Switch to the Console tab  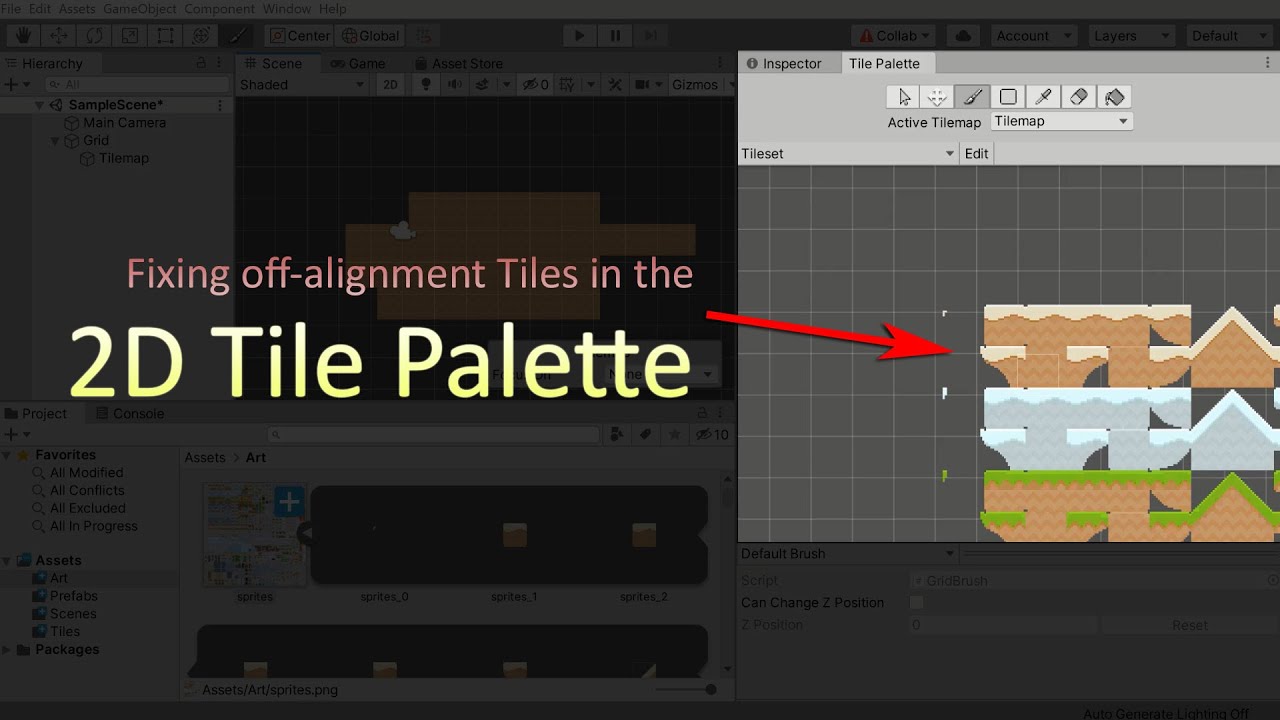pos(130,414)
